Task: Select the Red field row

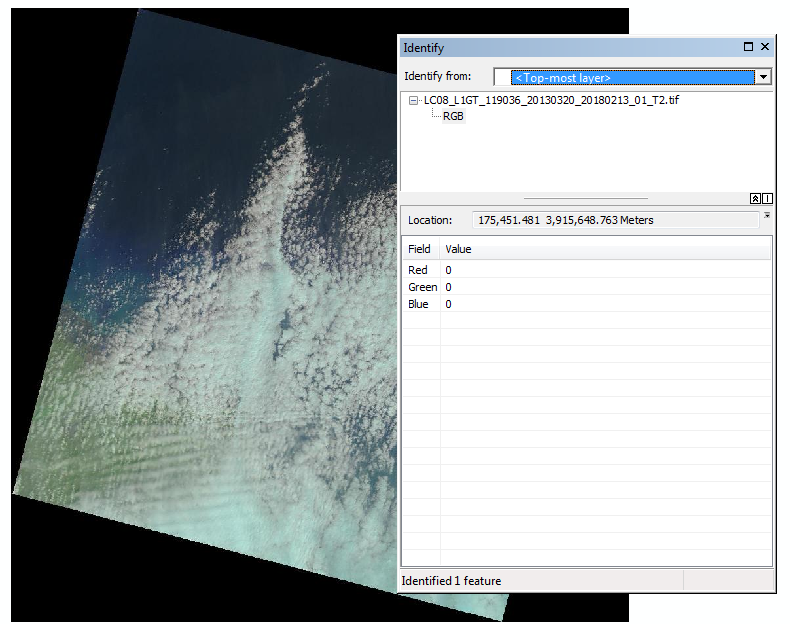Action: [x=418, y=270]
